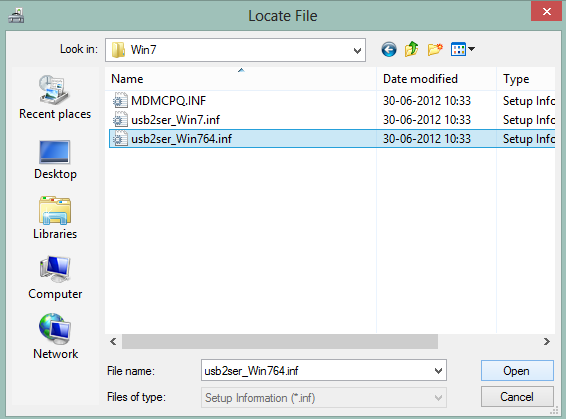Click Setup Info type of usb2ser_Win7.inf
This screenshot has height=419, width=566.
pyautogui.click(x=529, y=120)
